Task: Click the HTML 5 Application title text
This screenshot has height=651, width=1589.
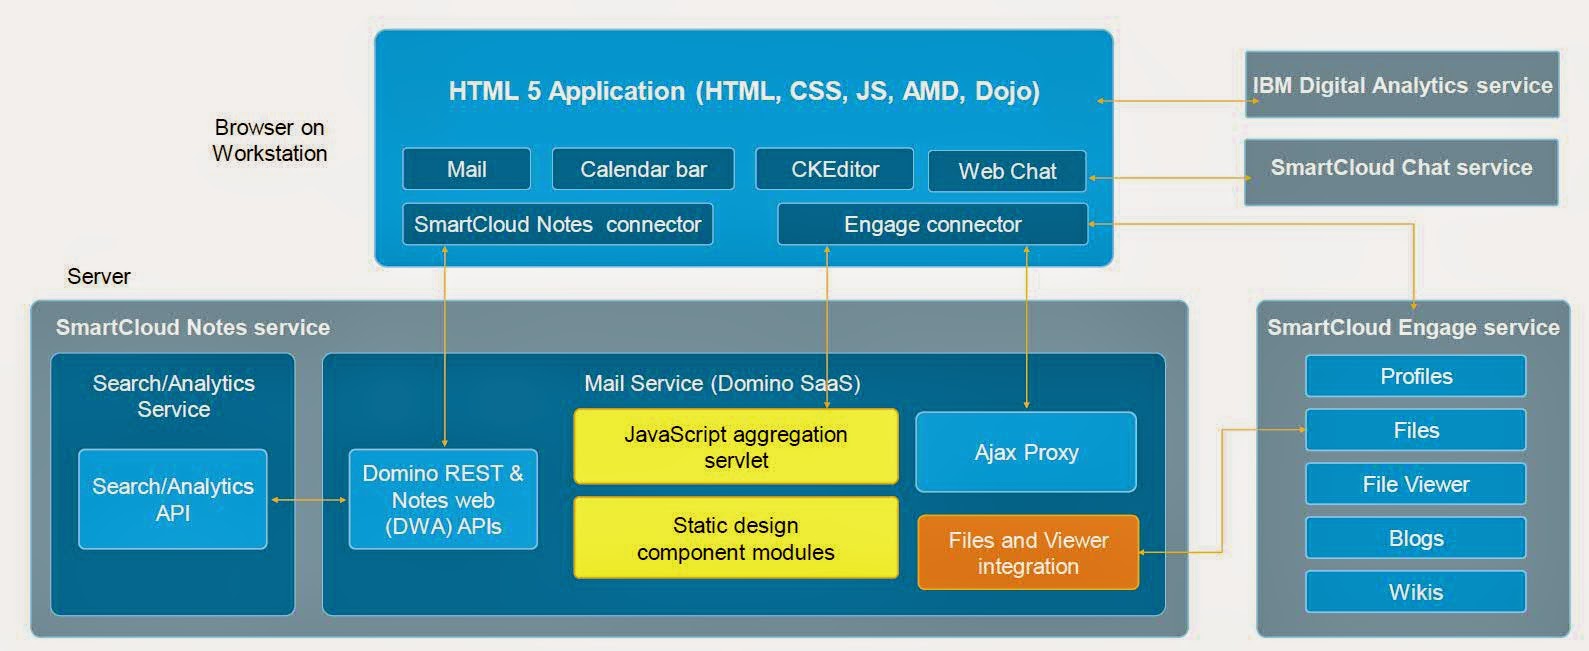Action: tap(743, 91)
